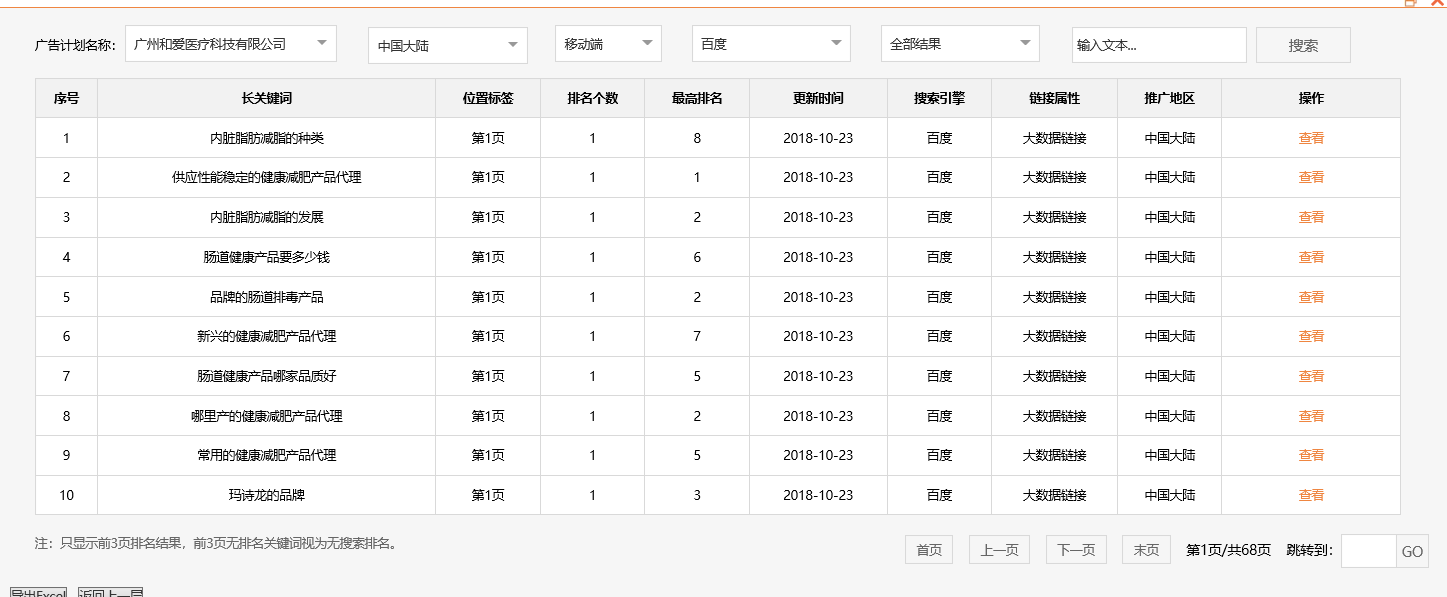Go to 首页 first page
This screenshot has height=597, width=1447.
(928, 549)
